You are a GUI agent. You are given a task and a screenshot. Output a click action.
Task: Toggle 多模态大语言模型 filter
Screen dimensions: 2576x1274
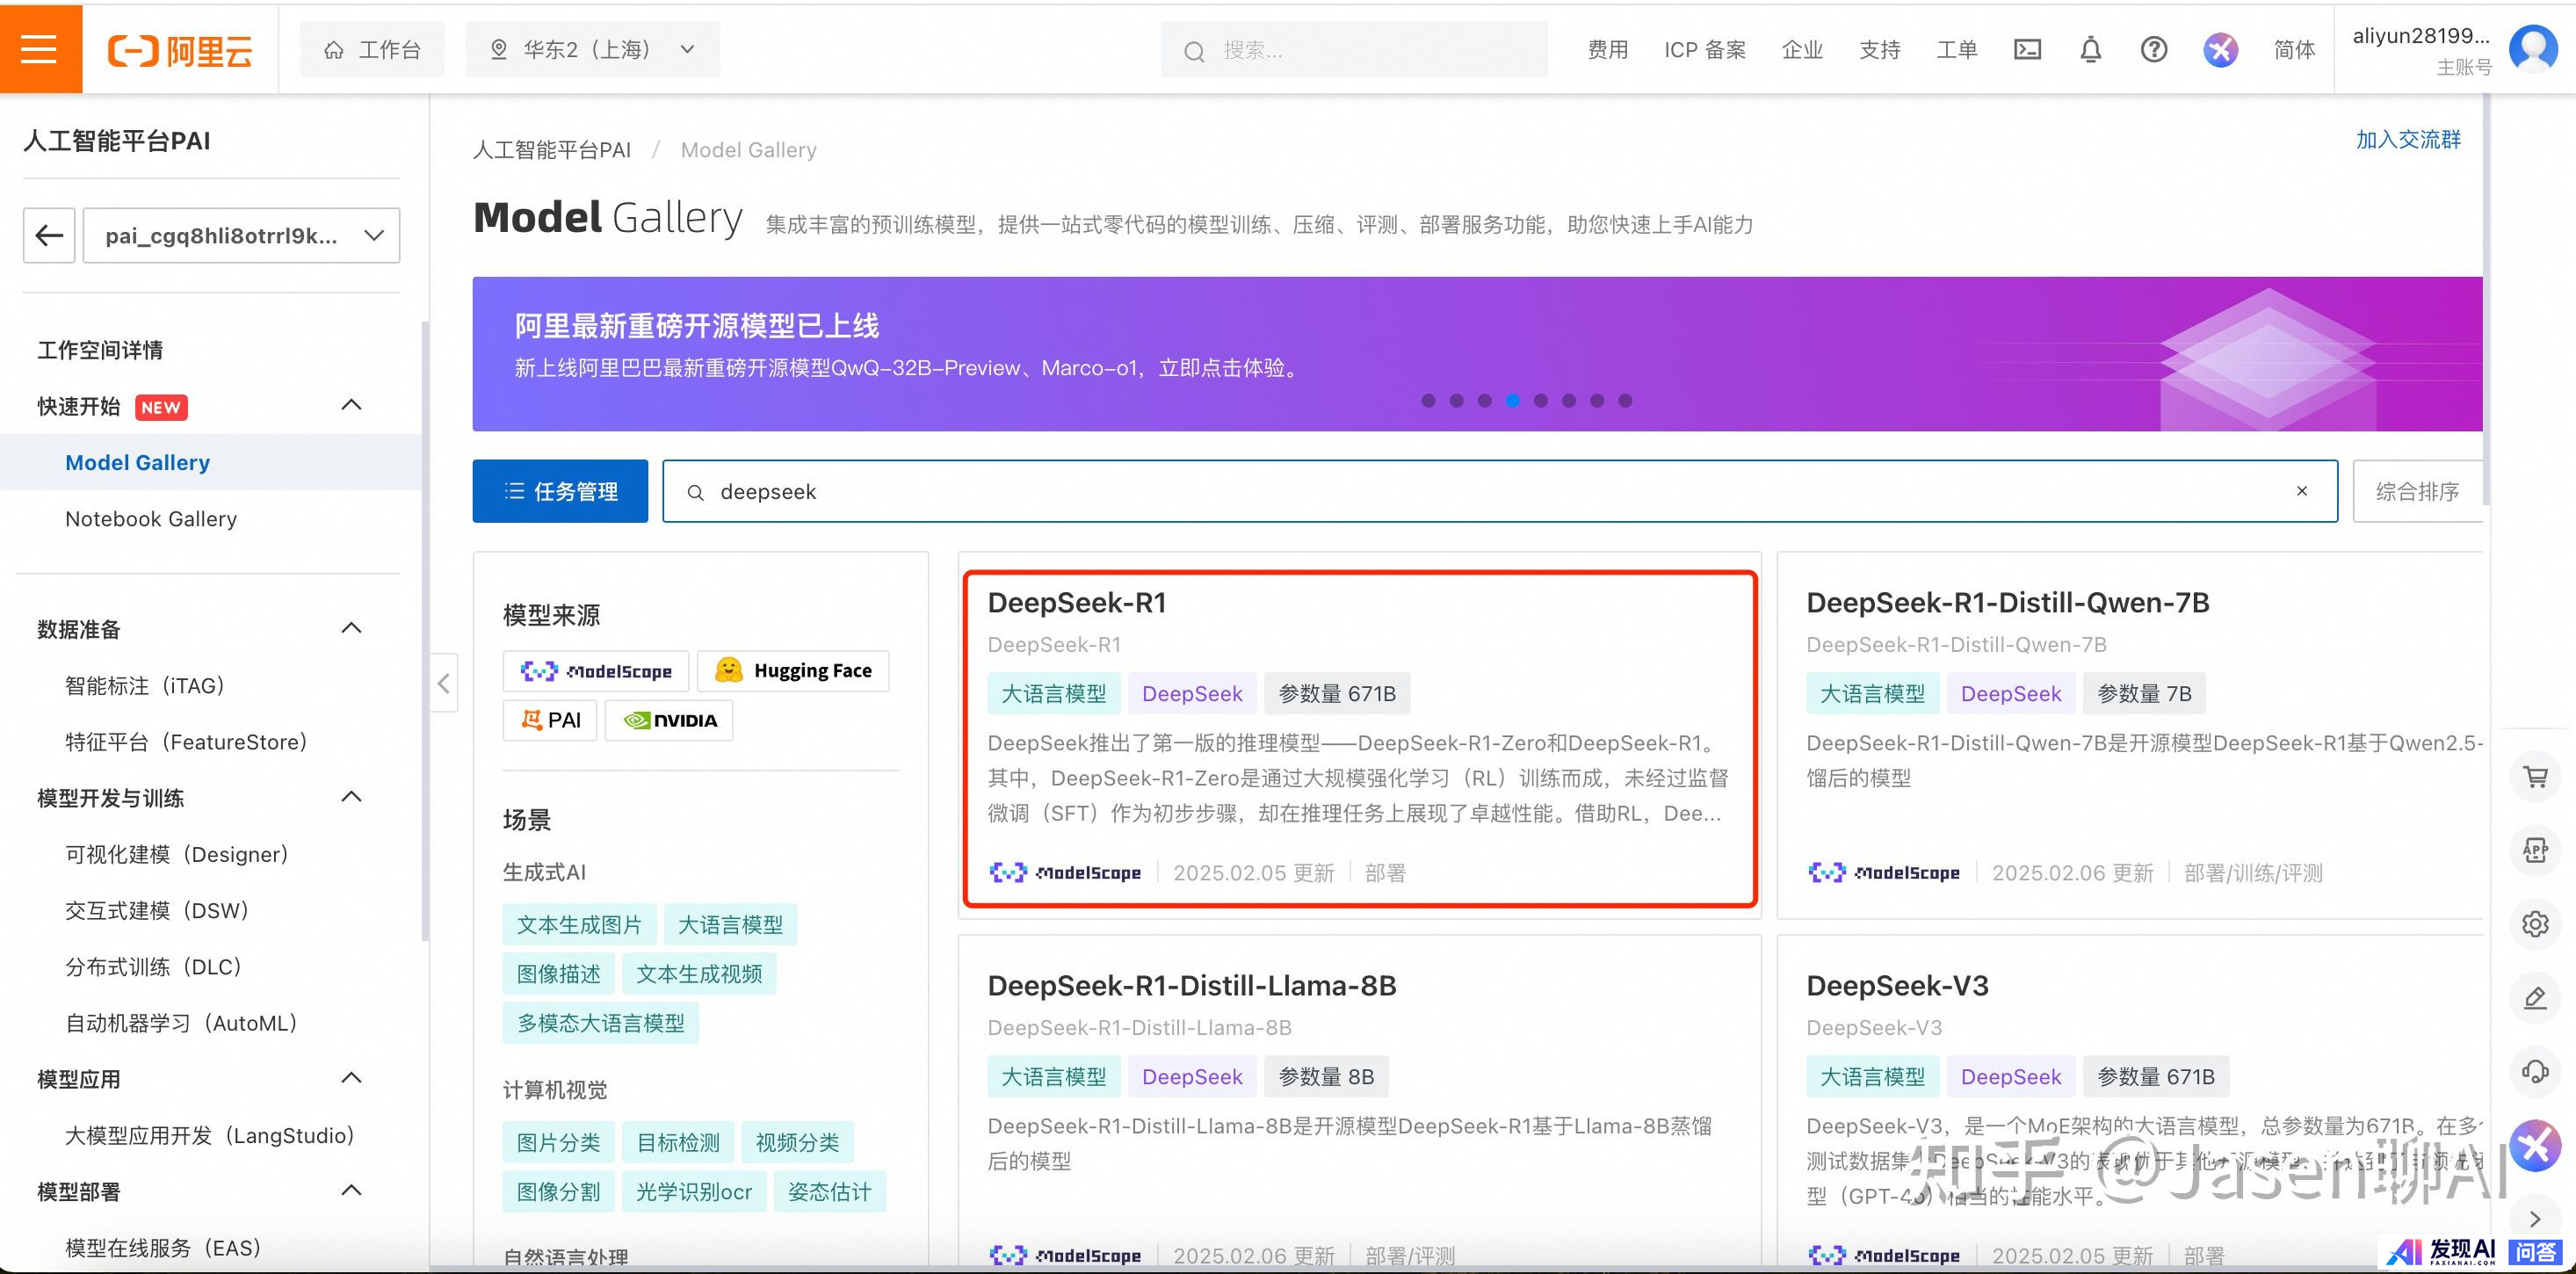[601, 1023]
